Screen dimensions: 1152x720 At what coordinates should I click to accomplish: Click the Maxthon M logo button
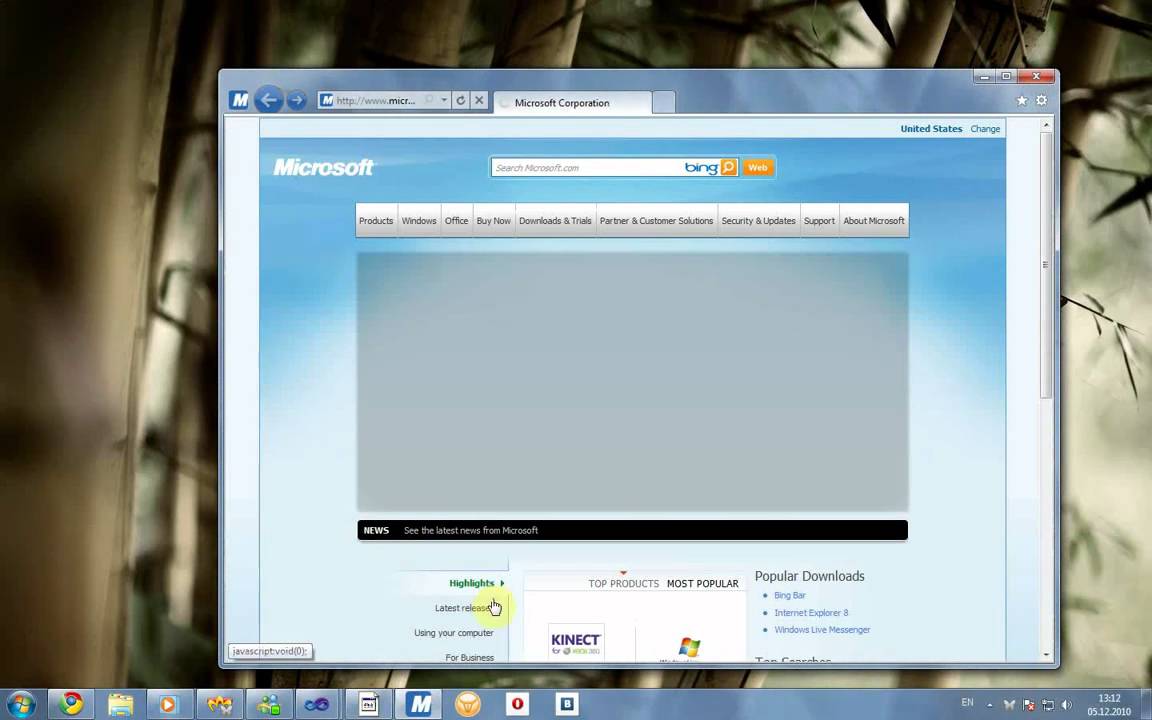tap(239, 100)
